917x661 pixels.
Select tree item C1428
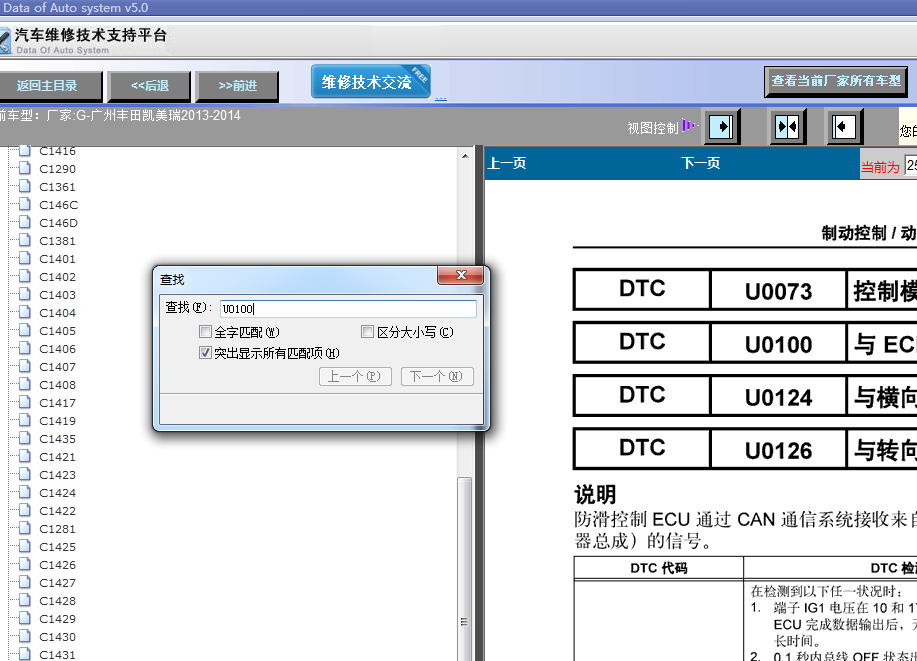point(57,601)
